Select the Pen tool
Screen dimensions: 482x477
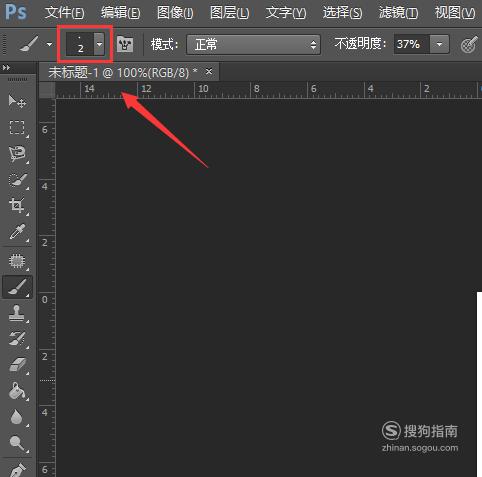pos(17,469)
